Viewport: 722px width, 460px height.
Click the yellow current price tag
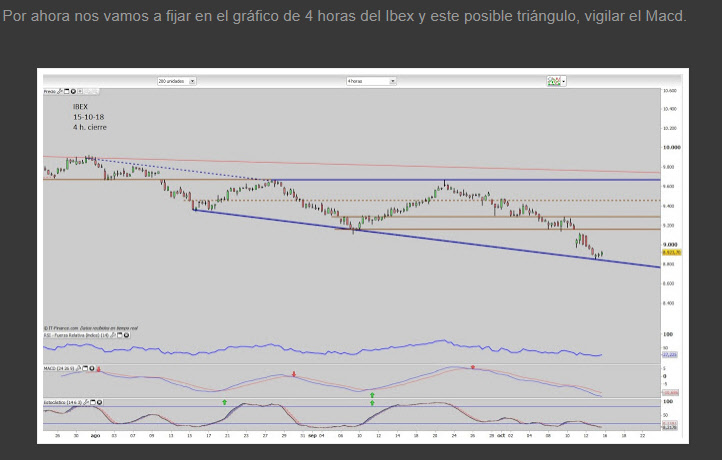[x=671, y=252]
